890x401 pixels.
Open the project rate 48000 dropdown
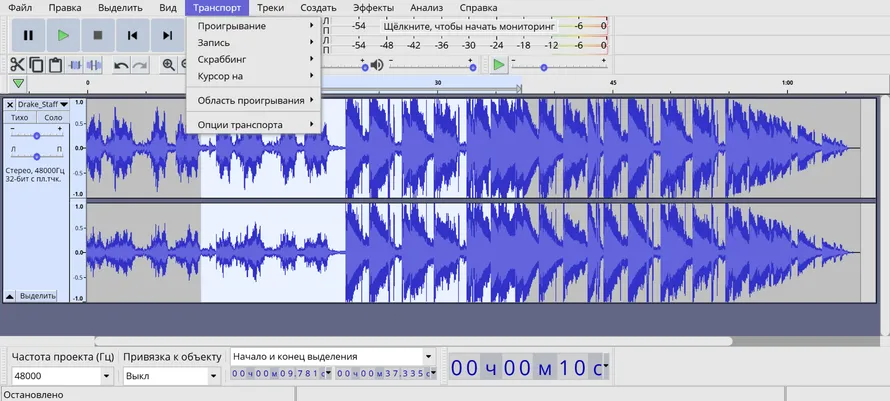tap(106, 376)
